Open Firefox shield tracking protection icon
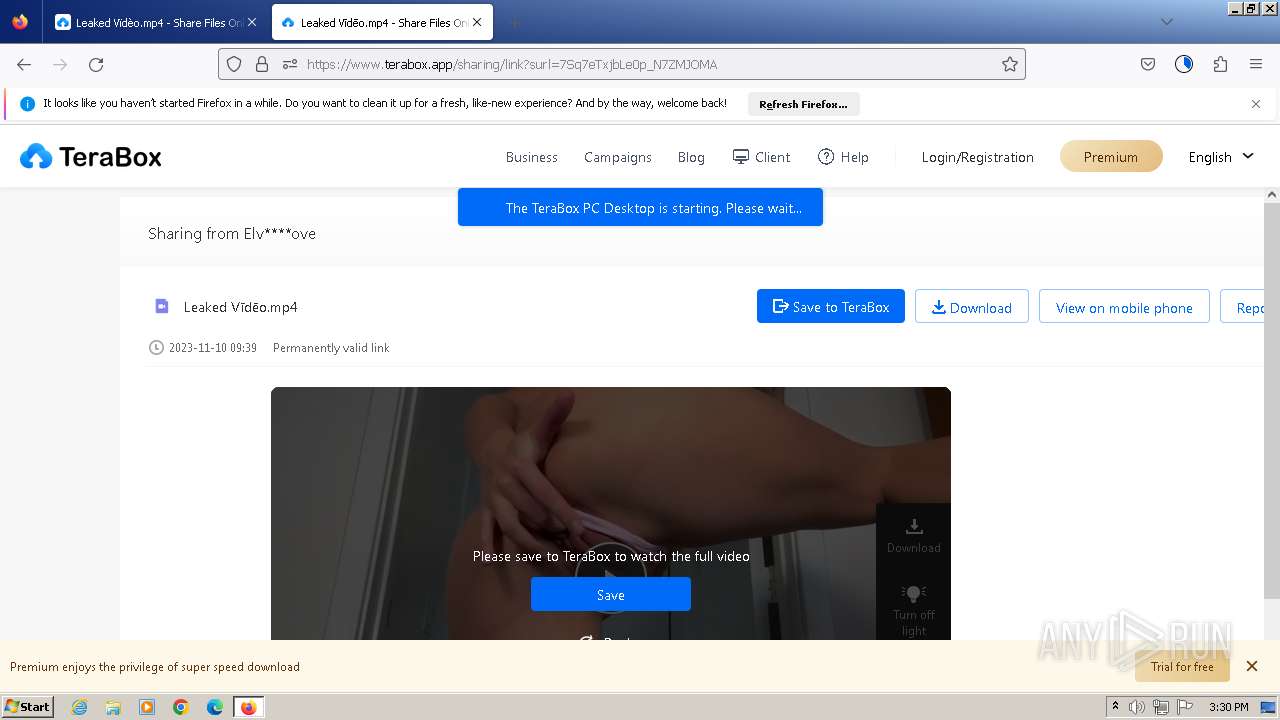 (234, 64)
